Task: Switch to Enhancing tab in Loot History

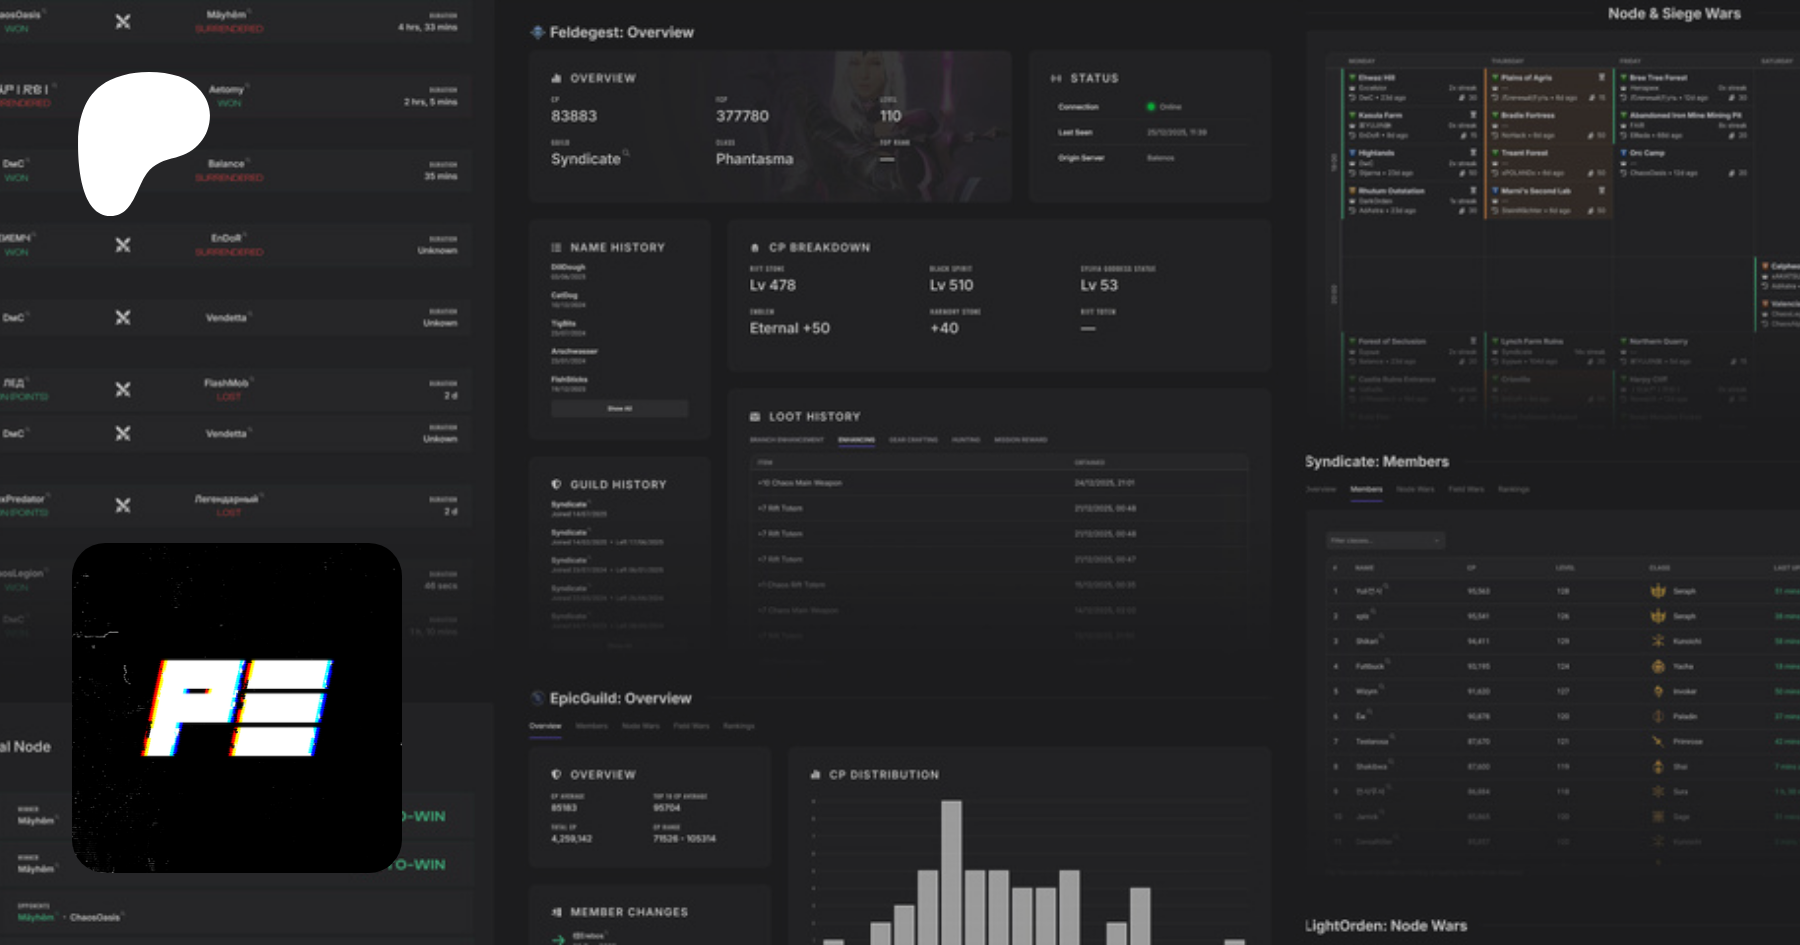Action: click(856, 440)
